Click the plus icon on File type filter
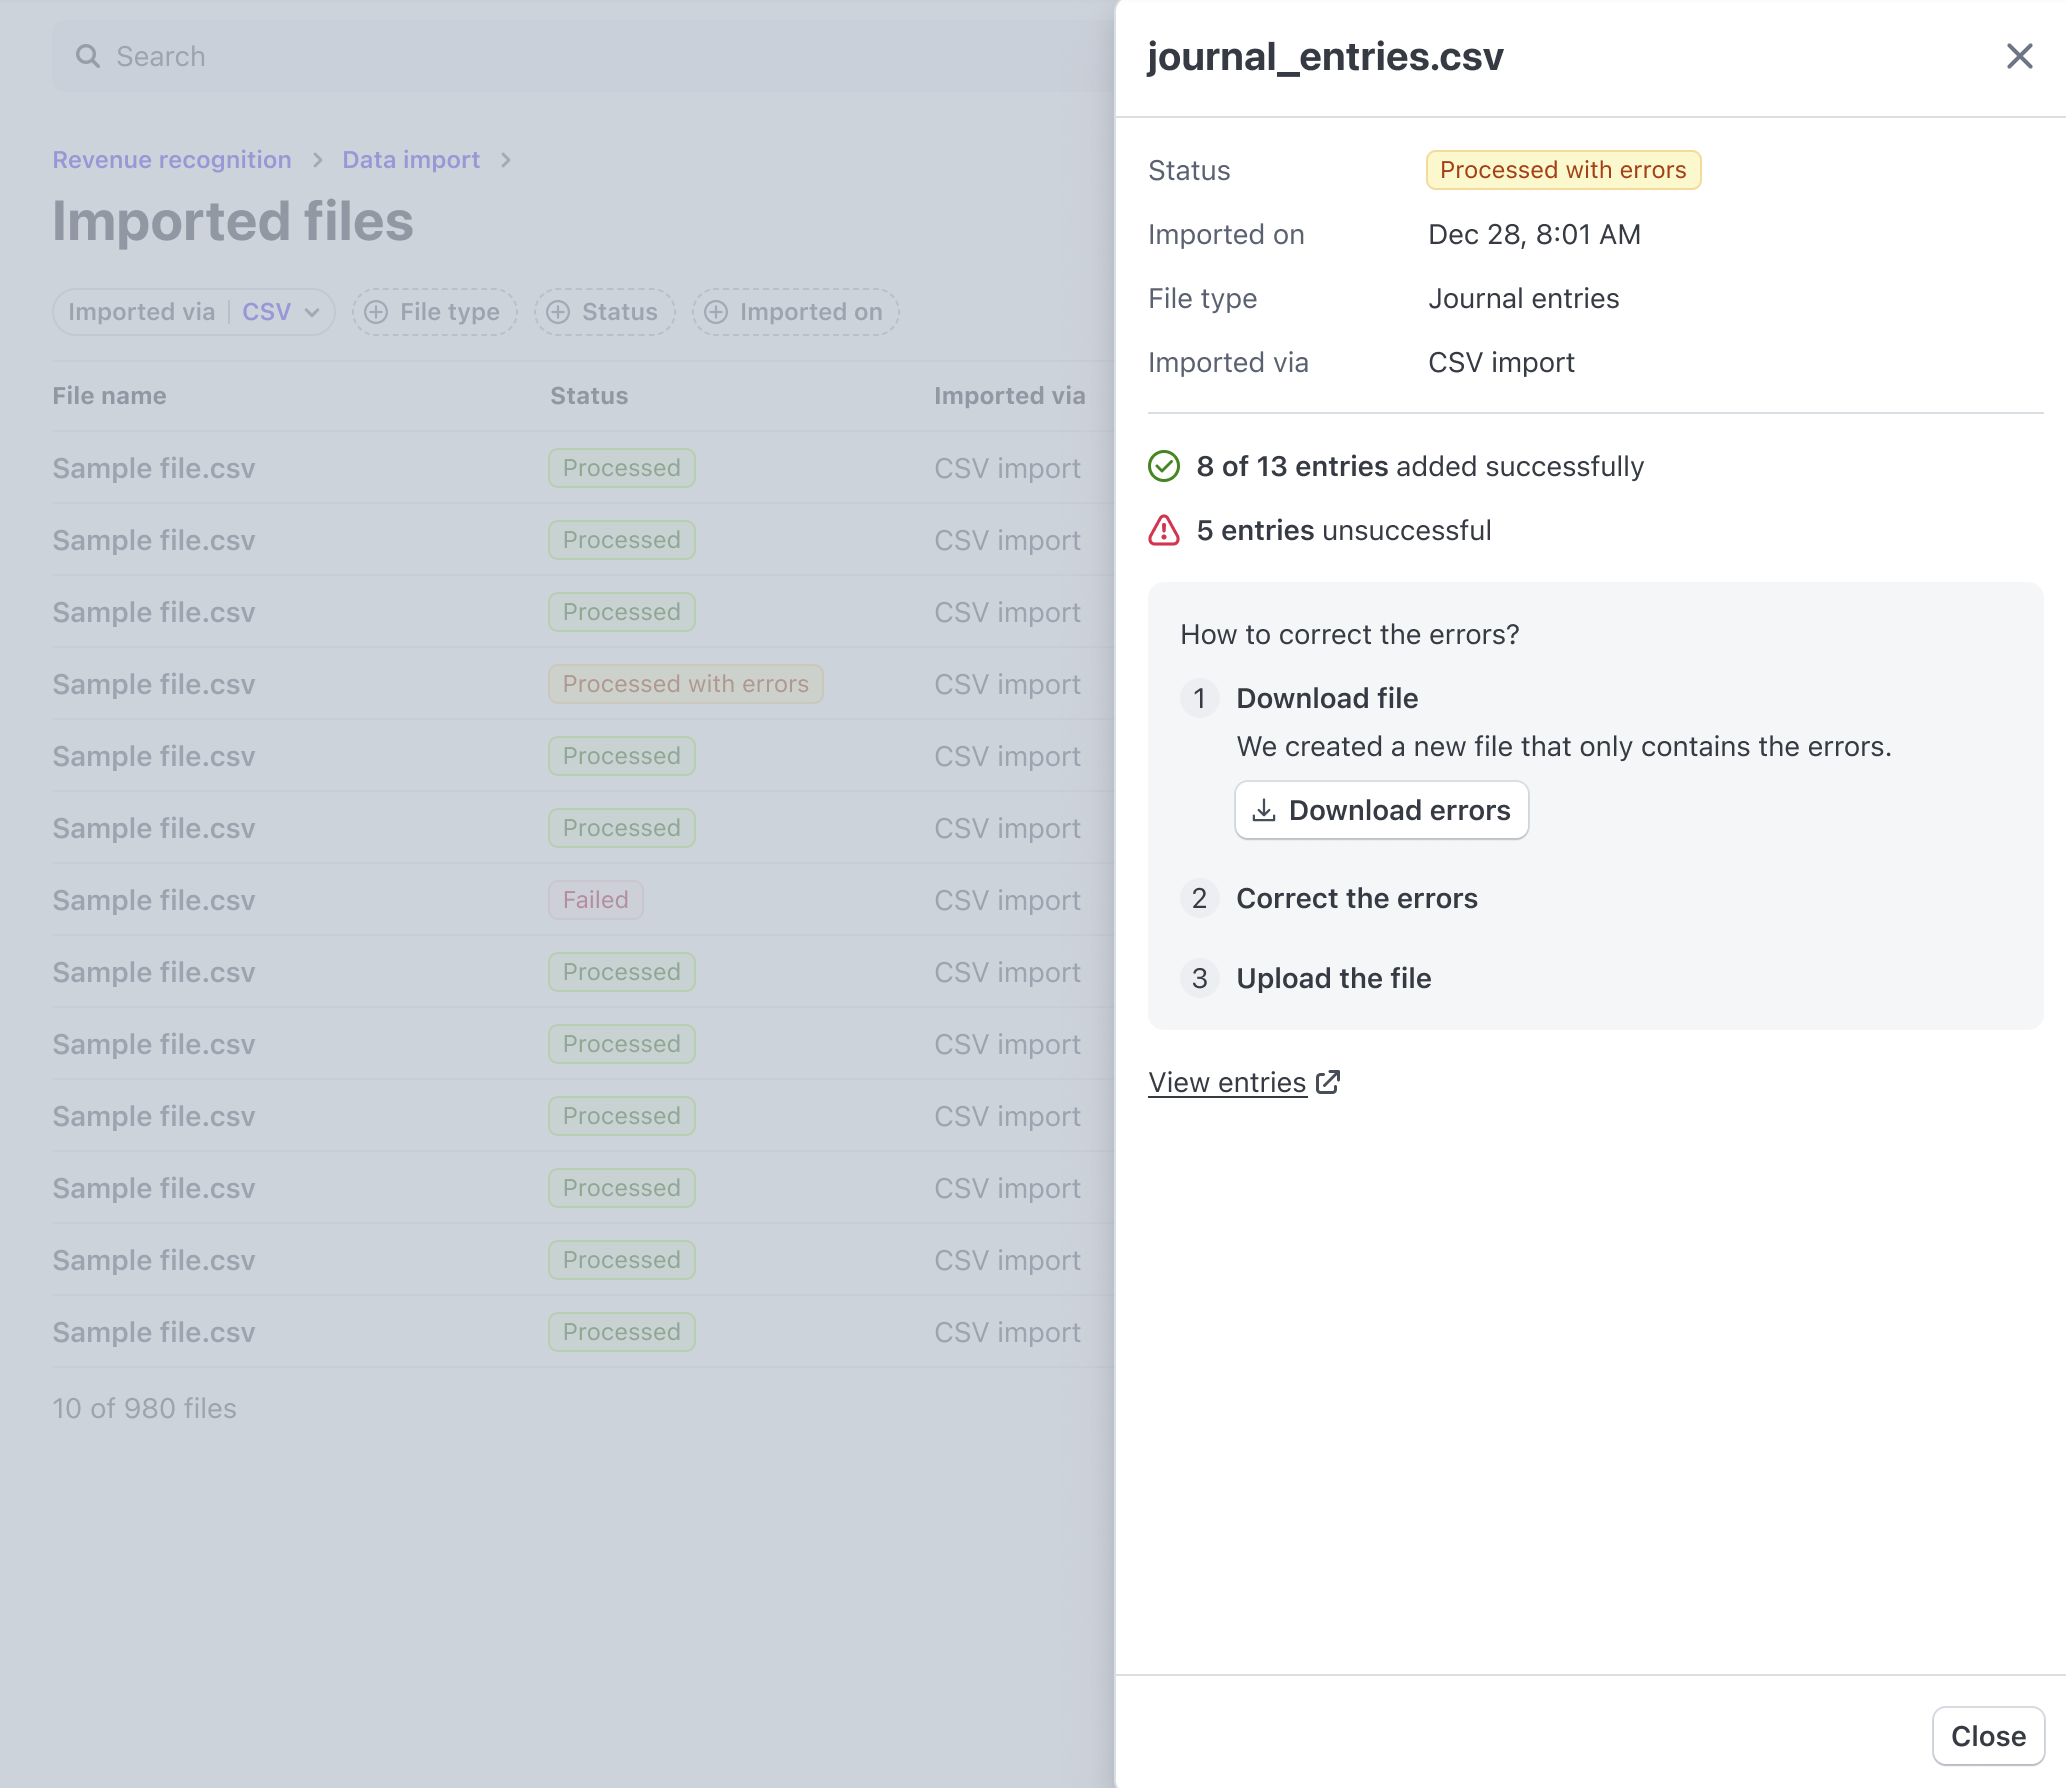 coord(375,311)
